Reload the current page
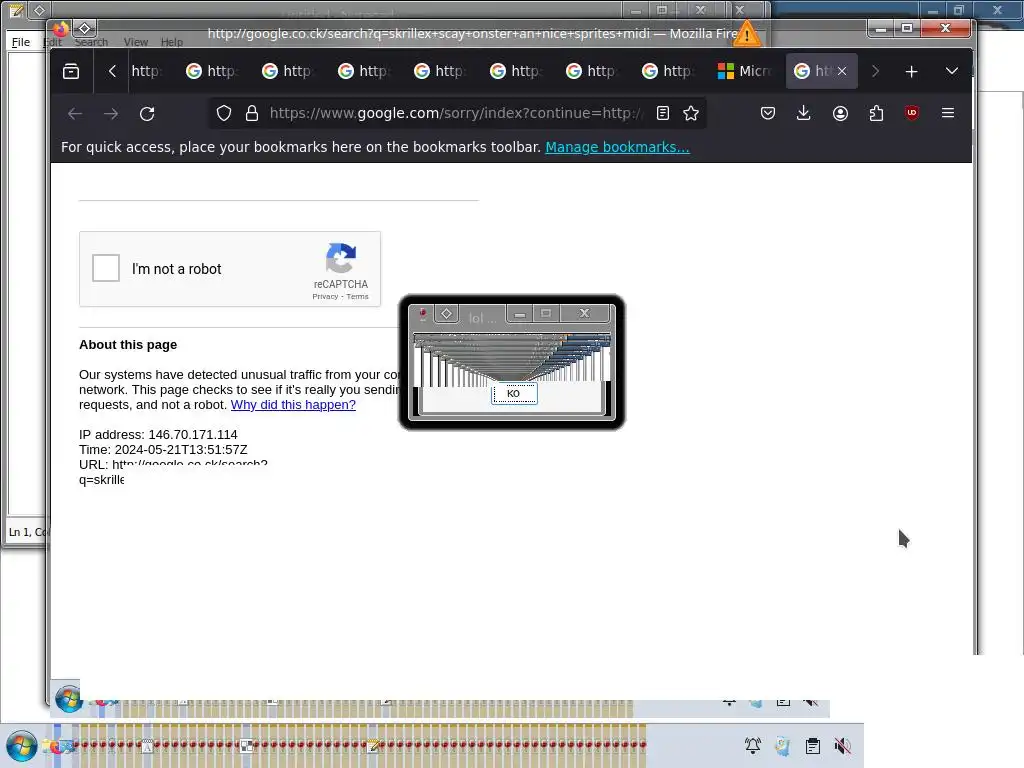 point(147,114)
